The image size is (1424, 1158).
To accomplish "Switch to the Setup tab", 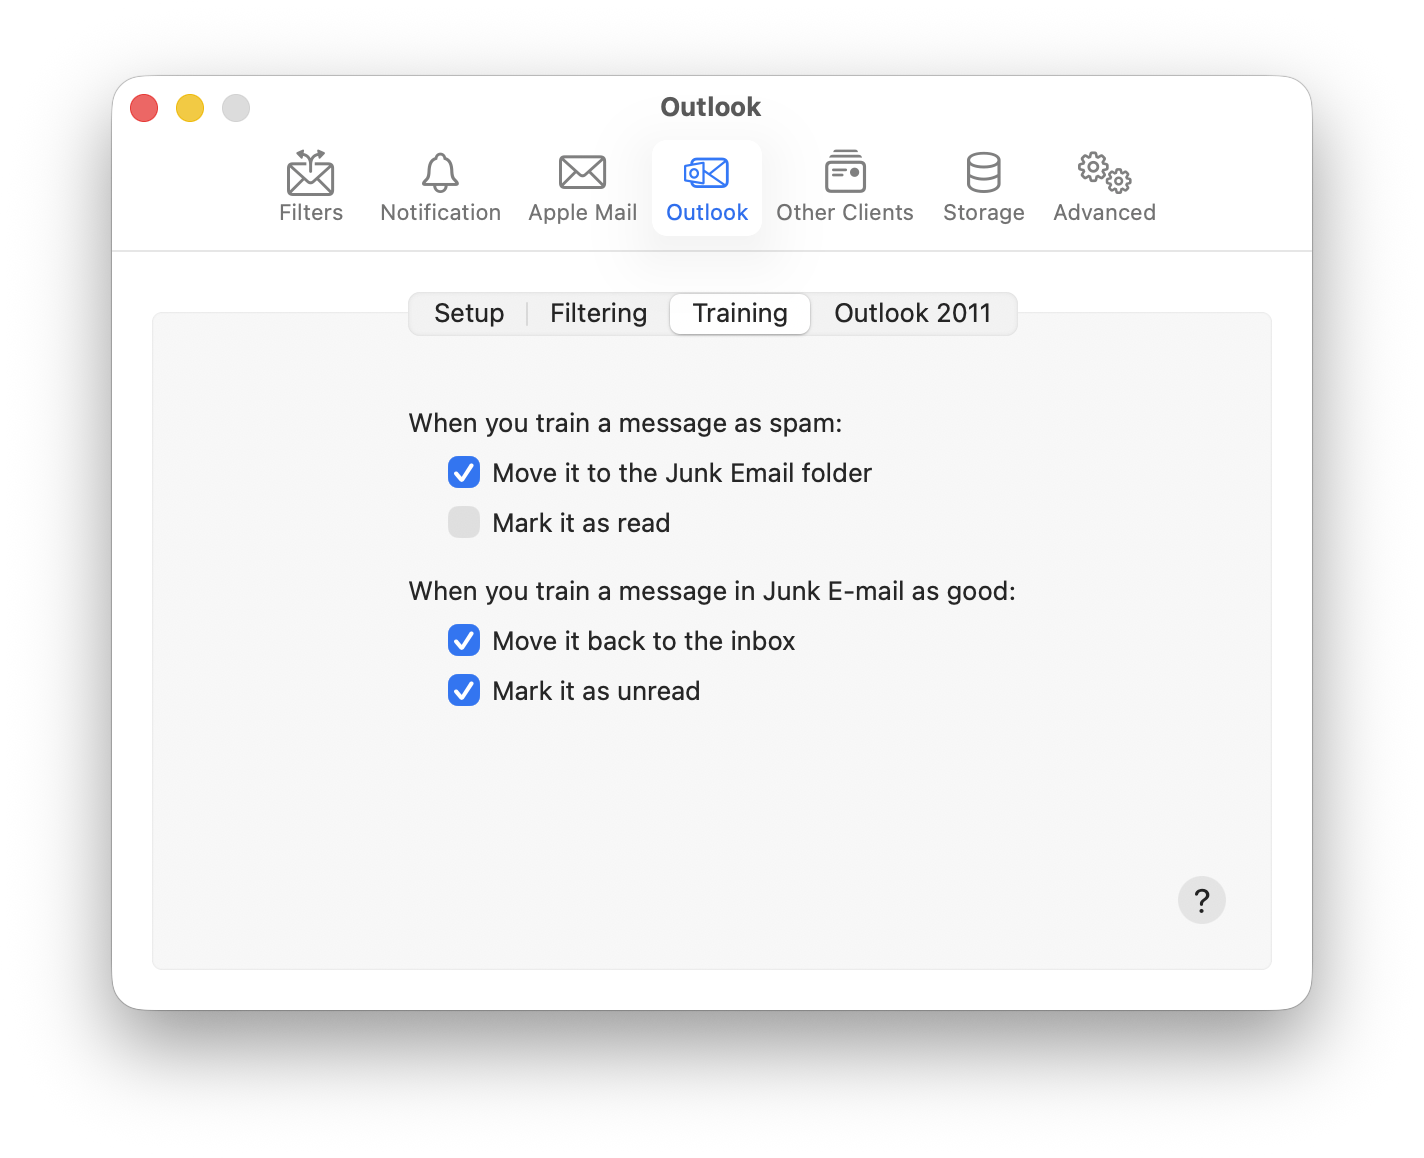I will click(468, 313).
